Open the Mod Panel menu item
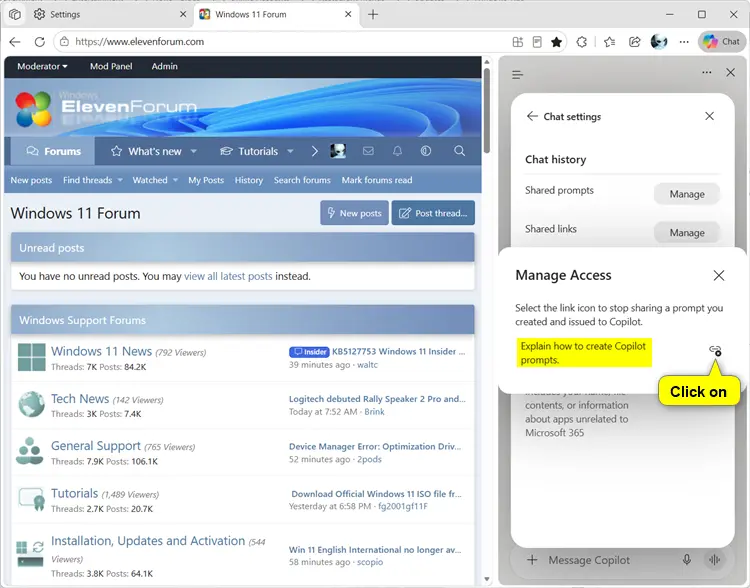750x588 pixels. 111,67
